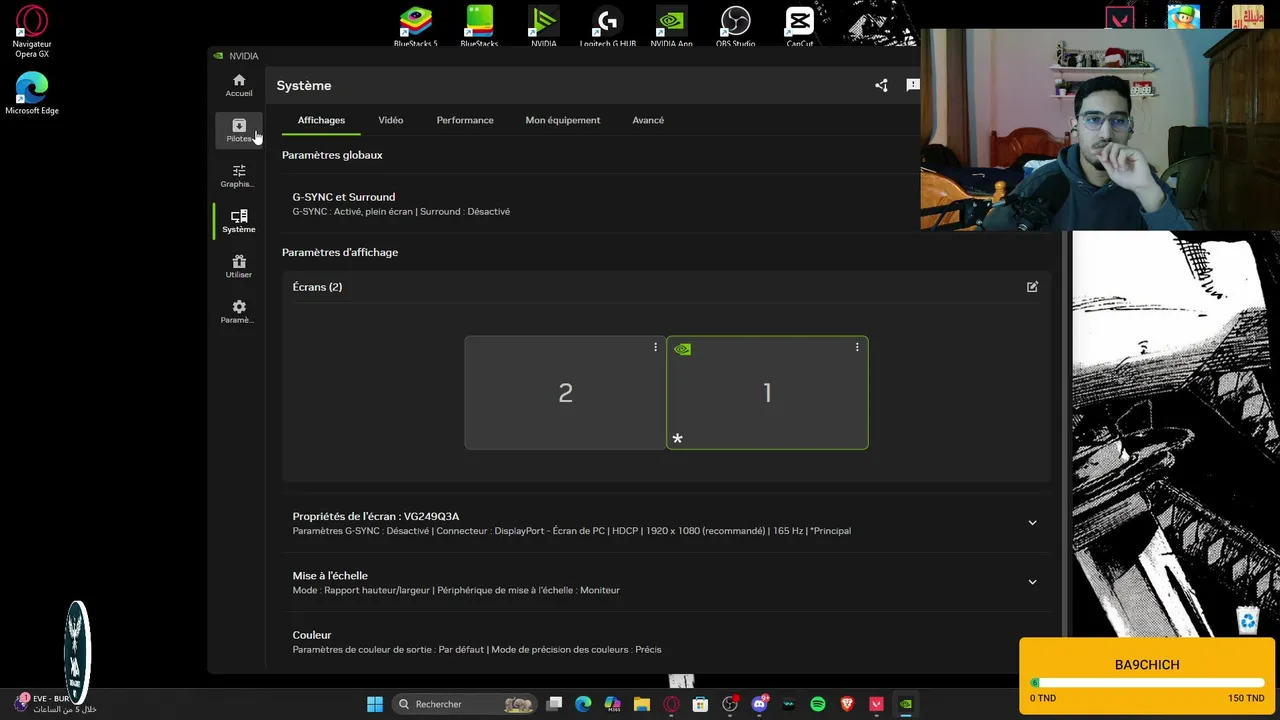The image size is (1280, 720).
Task: Click the Windows Start button
Action: click(x=375, y=704)
